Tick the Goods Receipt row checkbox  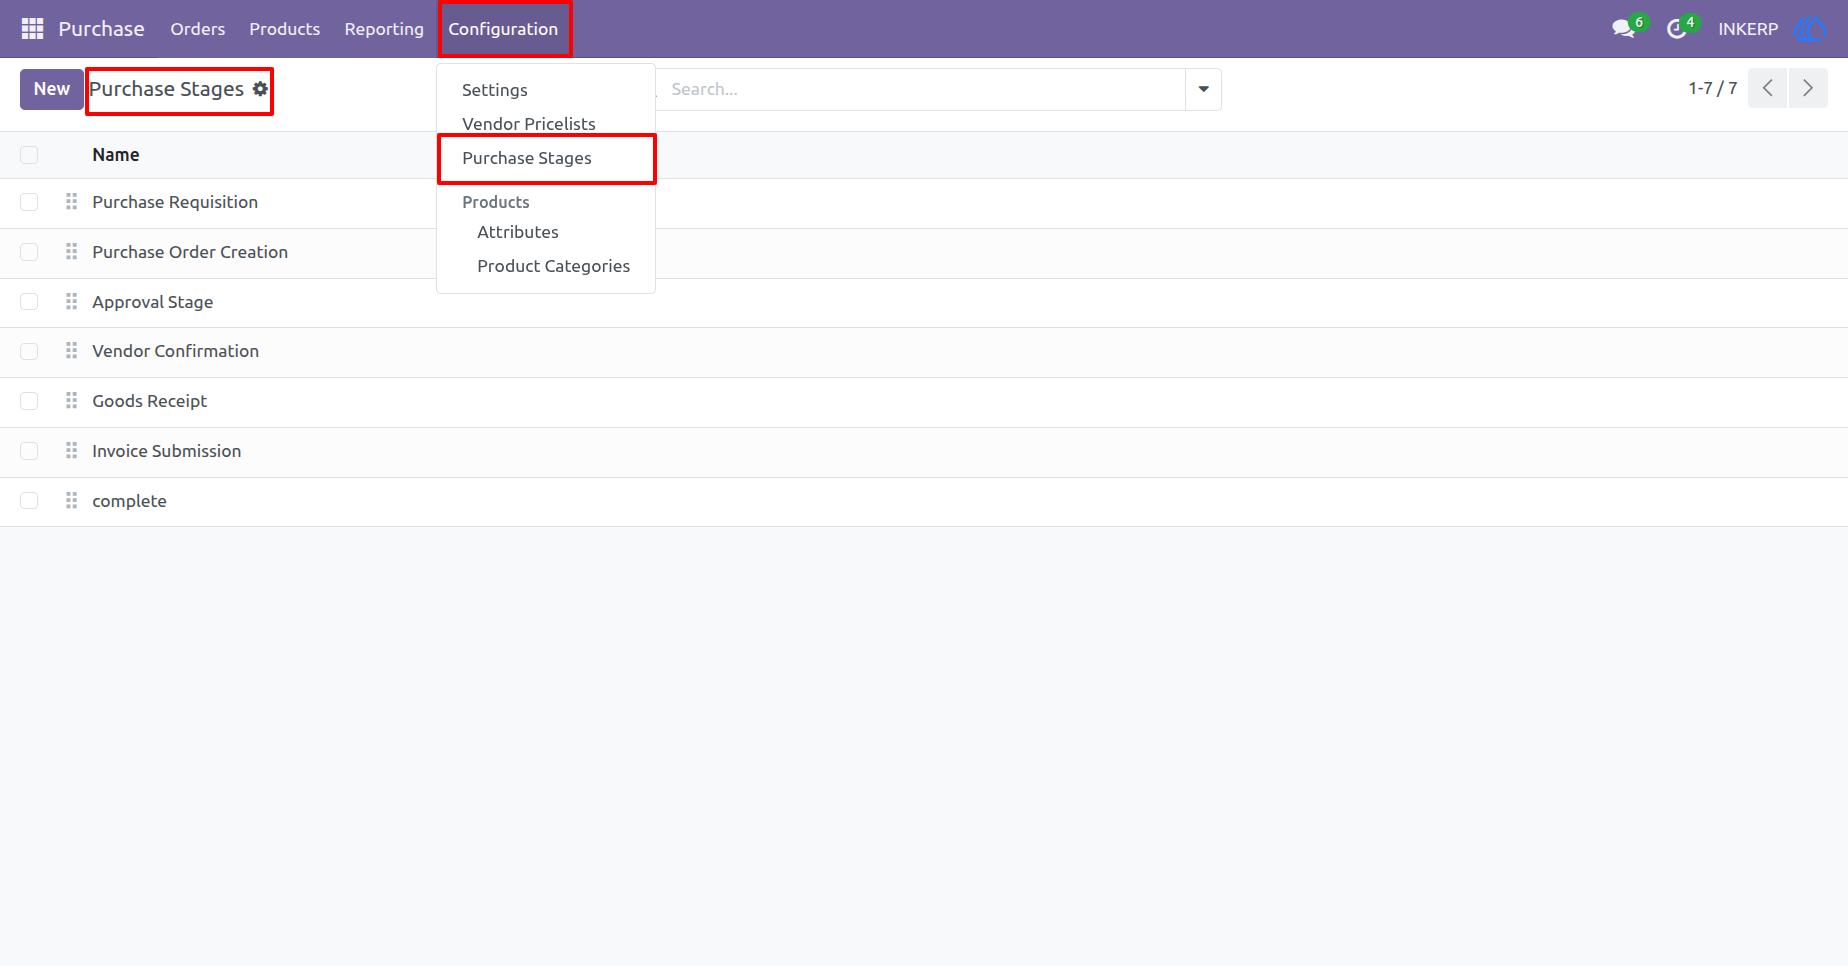(29, 401)
